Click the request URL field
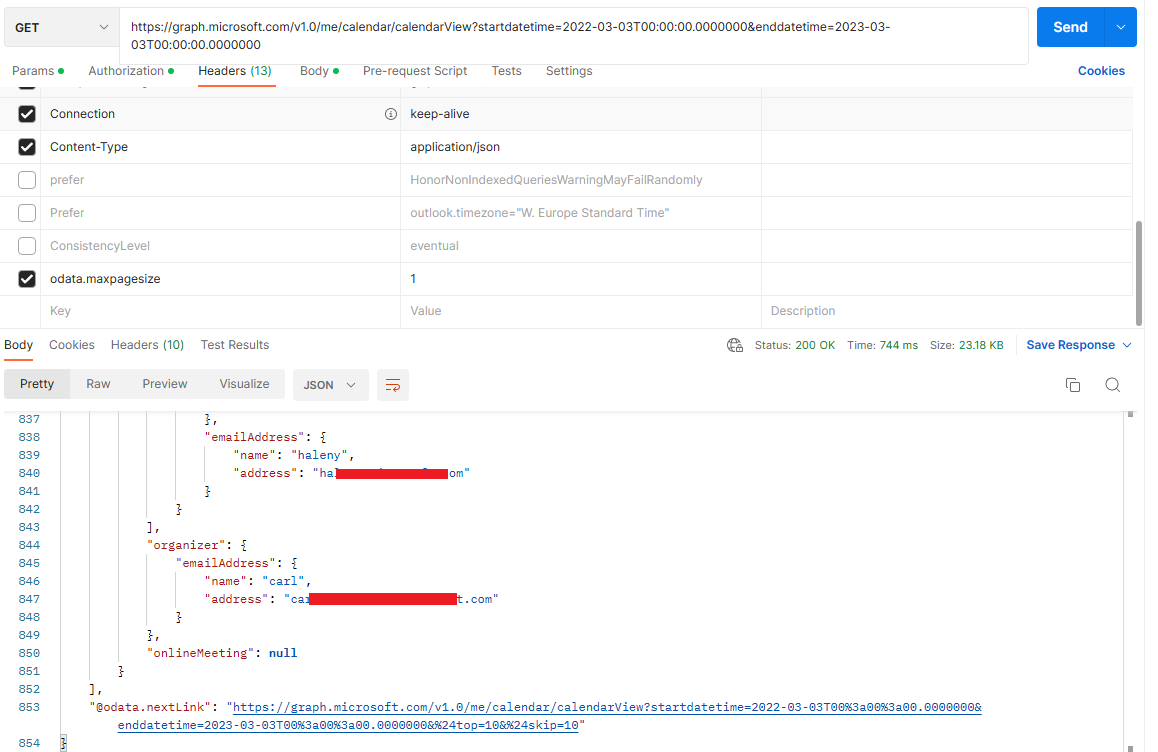The image size is (1158, 752). pyautogui.click(x=574, y=35)
